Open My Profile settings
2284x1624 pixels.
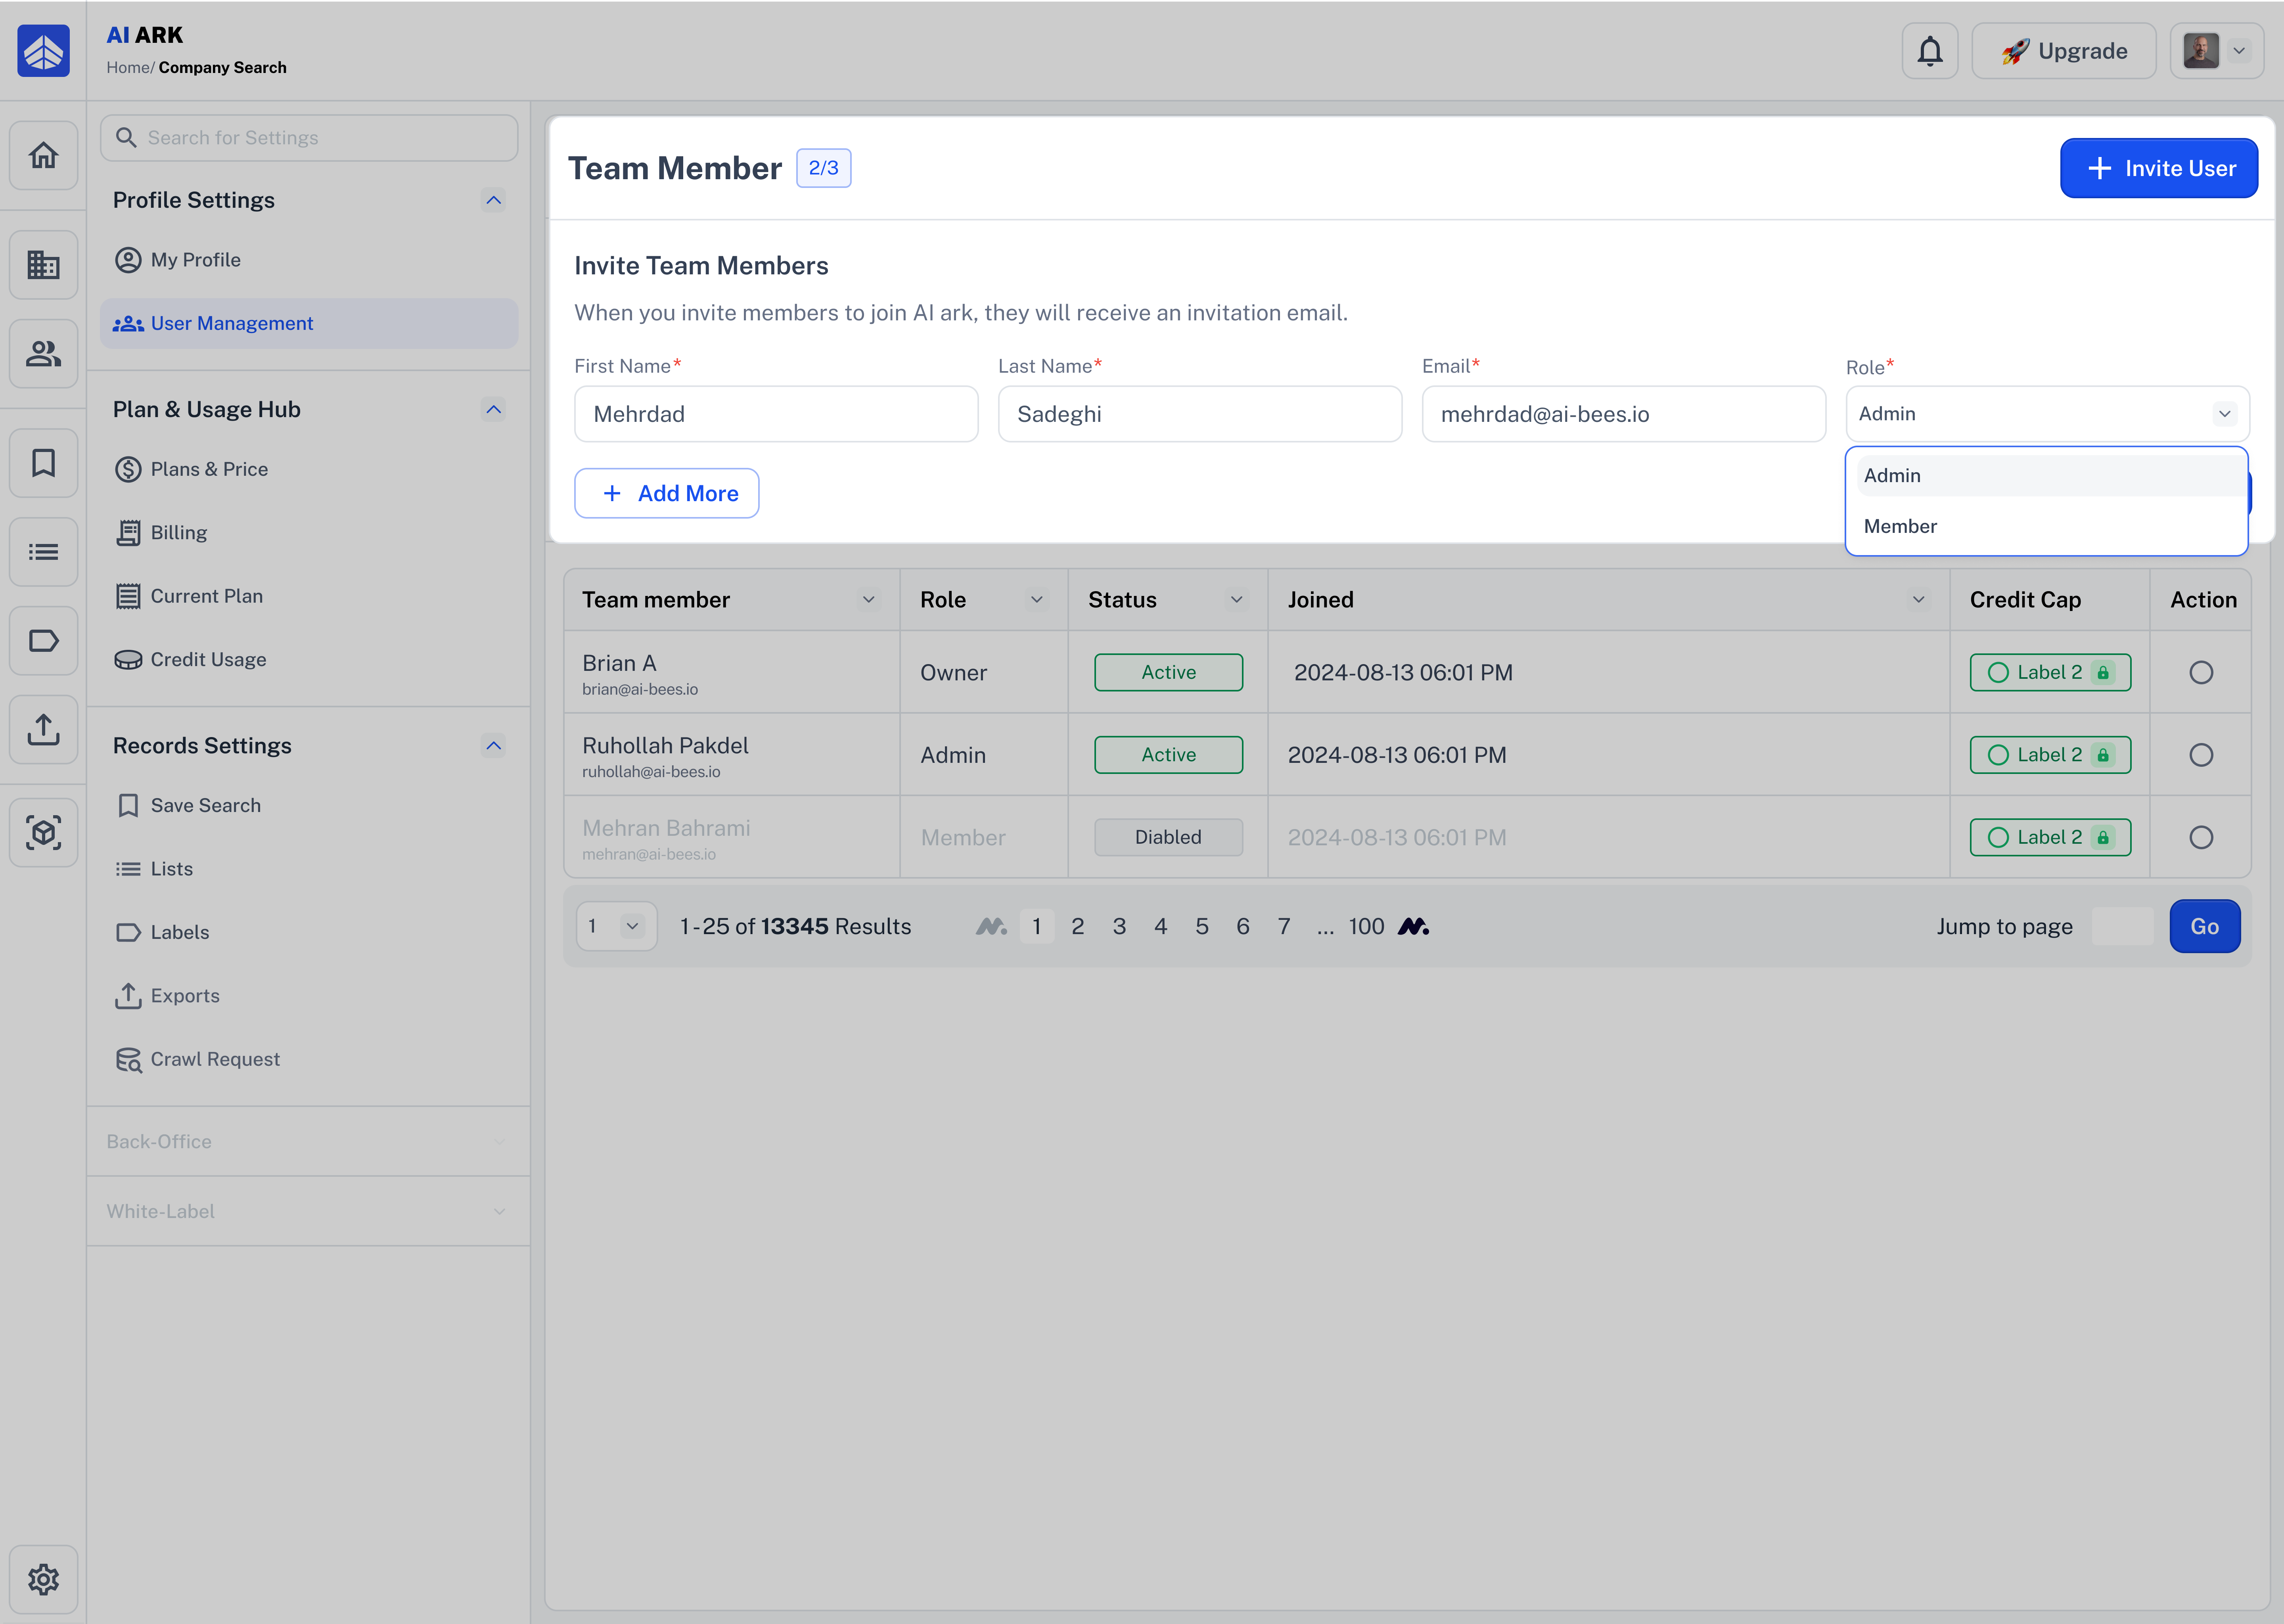(x=309, y=260)
